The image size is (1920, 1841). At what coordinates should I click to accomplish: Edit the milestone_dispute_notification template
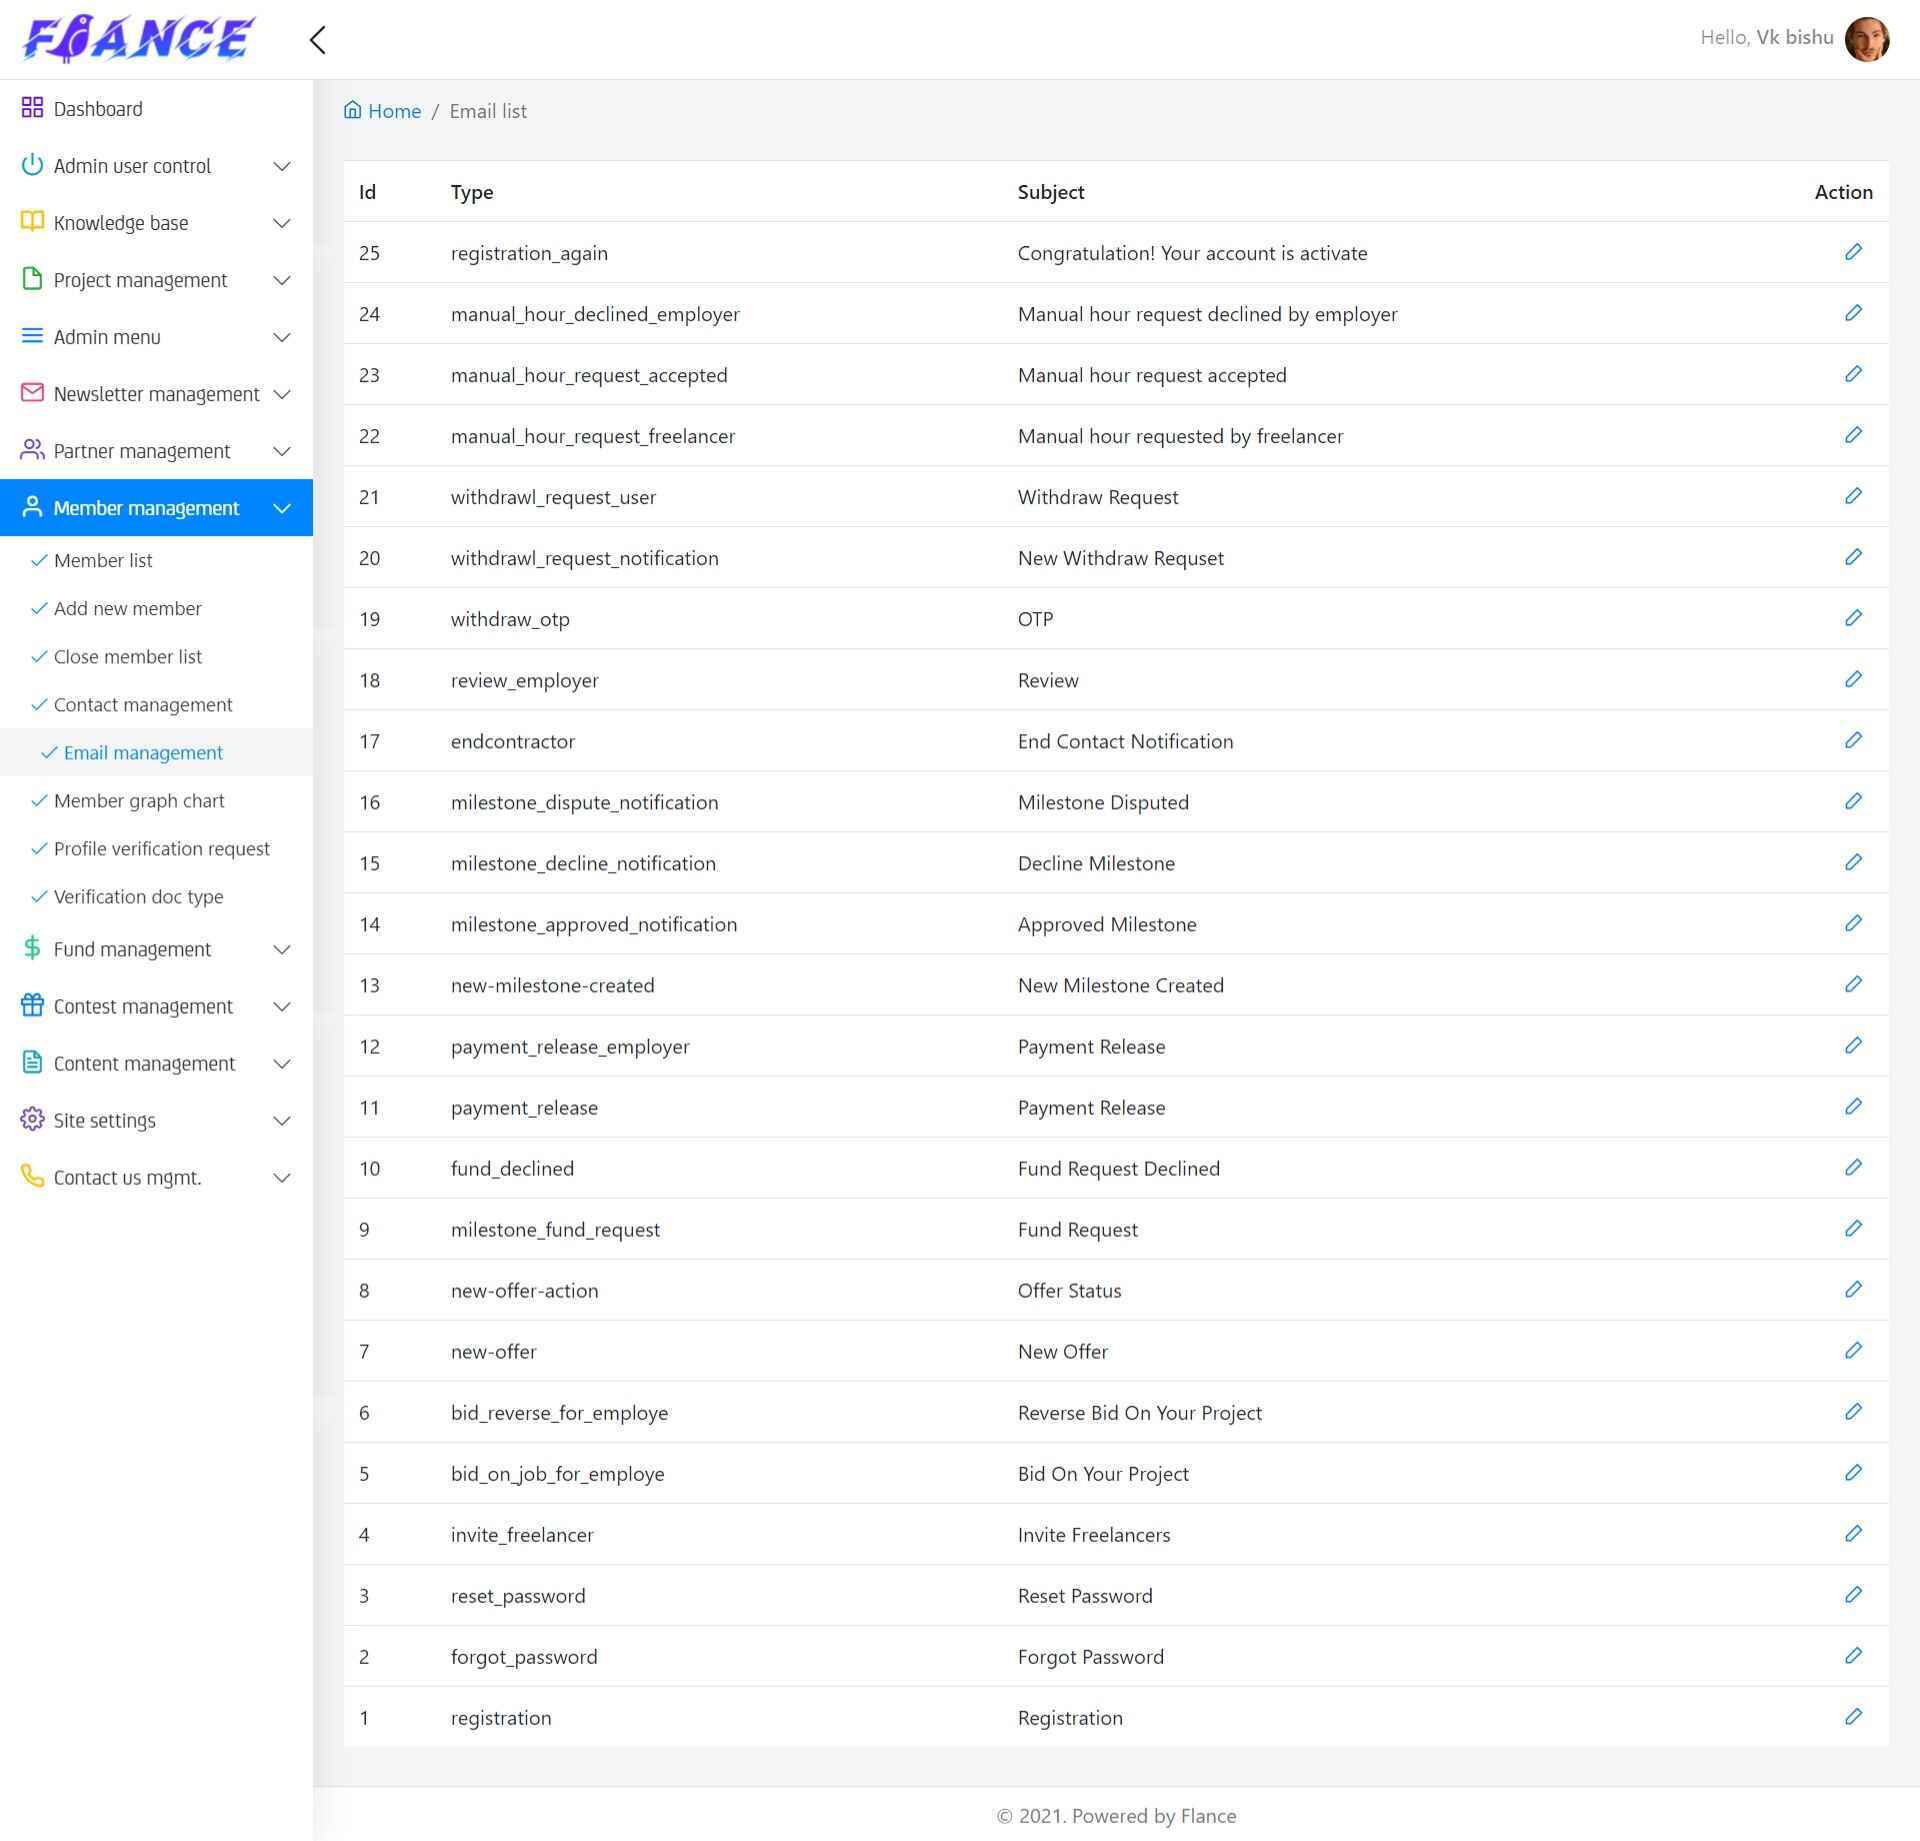[x=1853, y=801]
